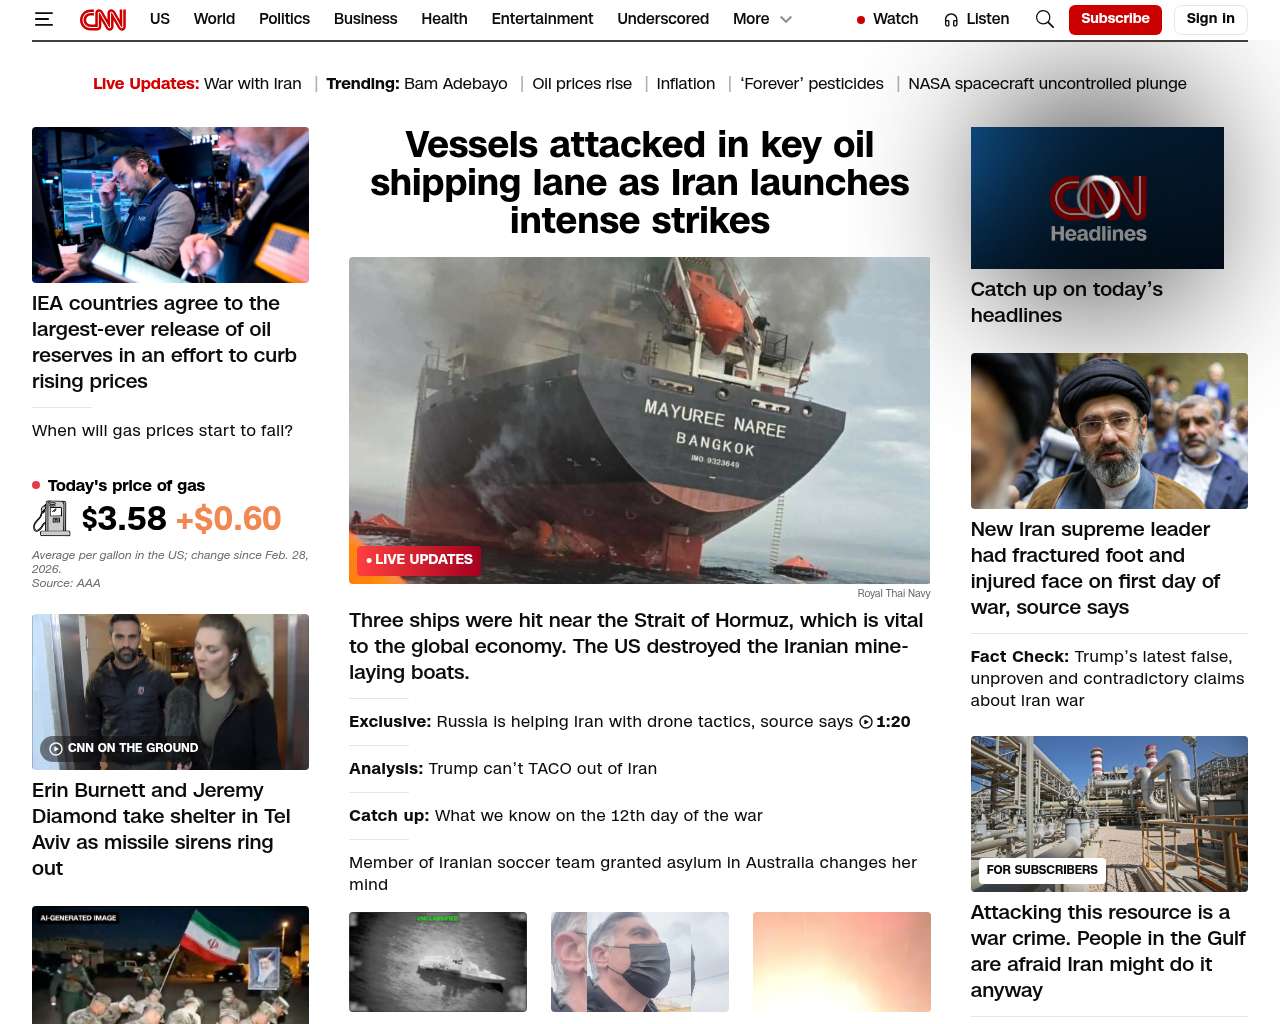
Task: Open the Live Updates badge on ship photo
Action: pyautogui.click(x=419, y=560)
